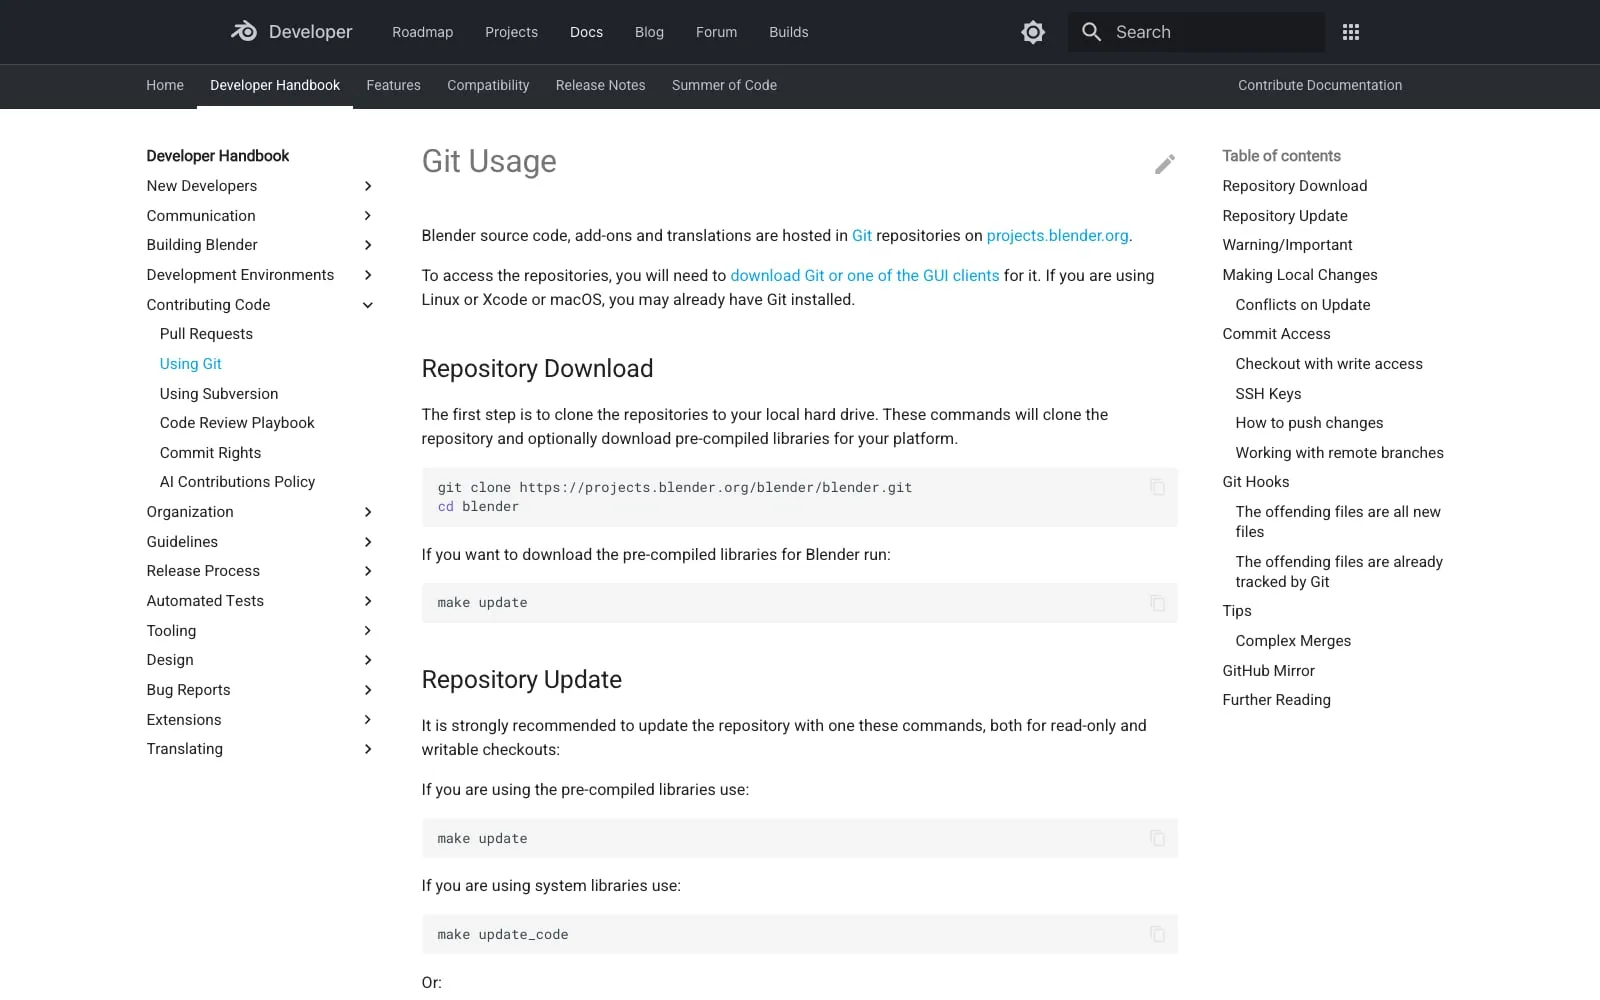Open the apps grid menu icon

coord(1351,32)
